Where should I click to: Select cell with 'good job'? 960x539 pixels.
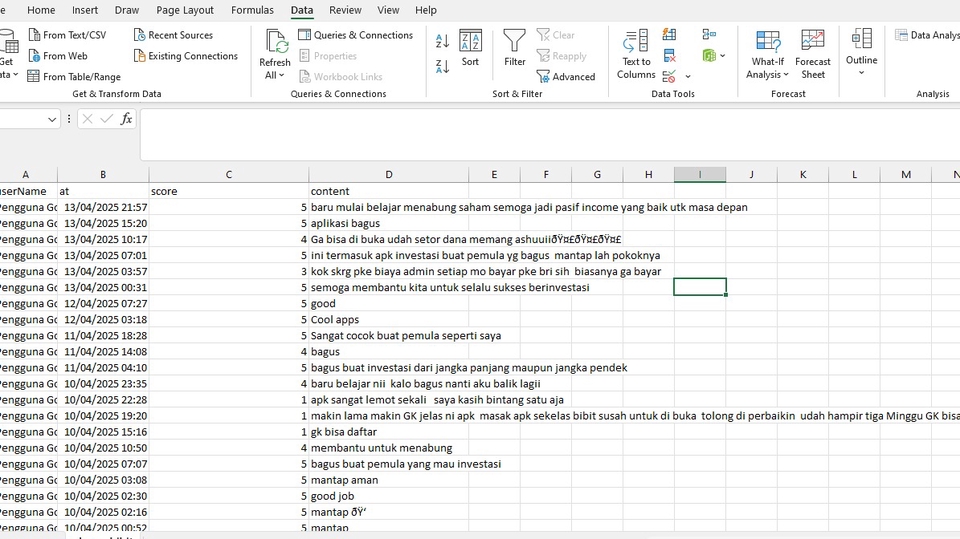click(389, 496)
